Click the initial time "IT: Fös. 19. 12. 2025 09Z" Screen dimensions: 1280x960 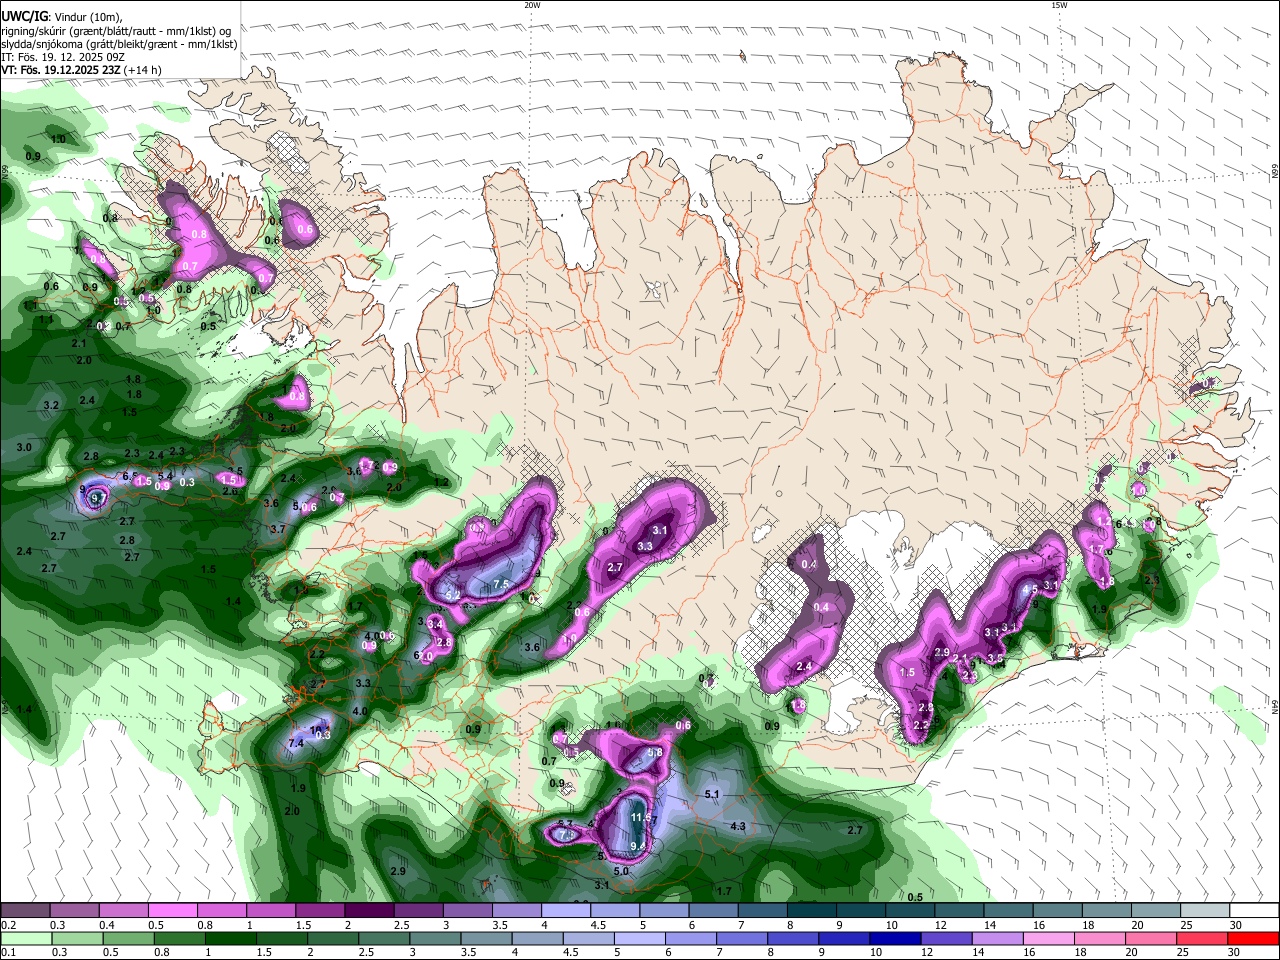(62, 58)
